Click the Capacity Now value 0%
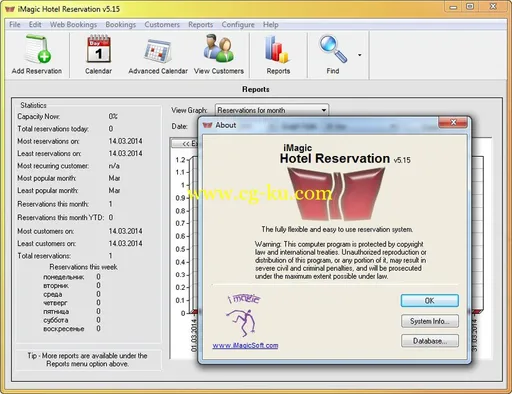The width and height of the screenshot is (512, 394). [113, 116]
